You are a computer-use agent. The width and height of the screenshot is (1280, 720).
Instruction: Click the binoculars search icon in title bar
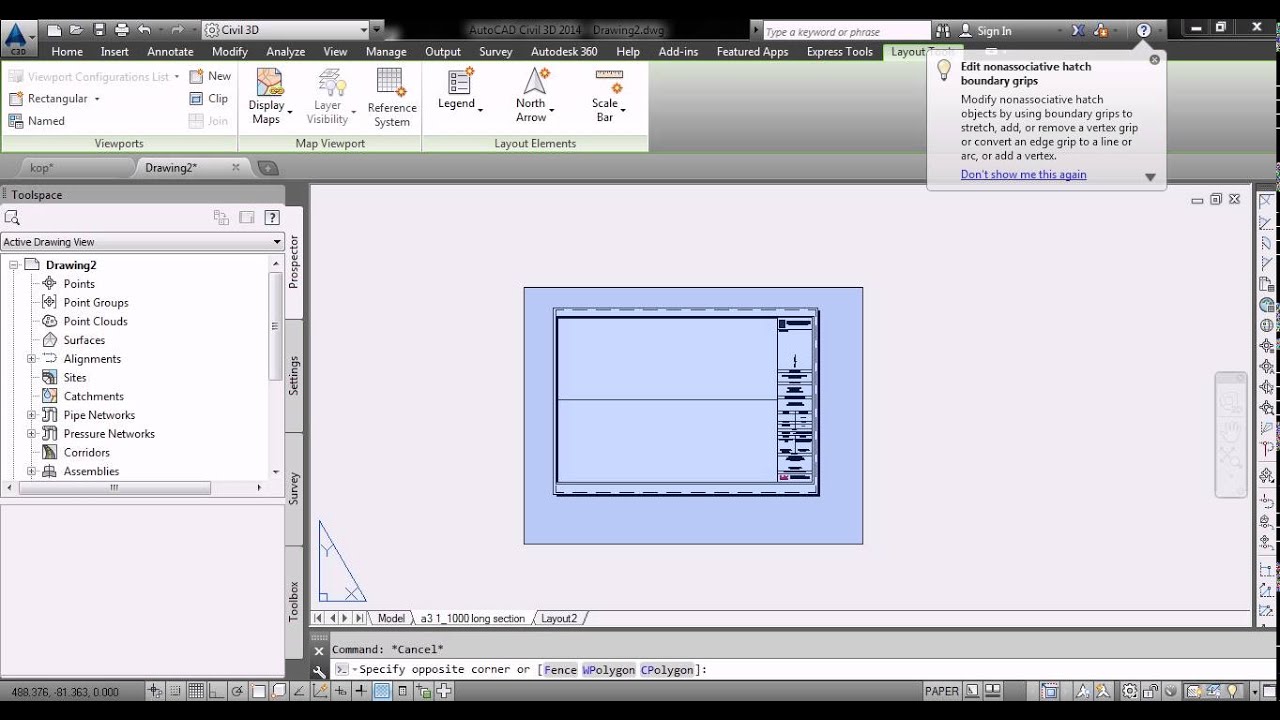pos(943,31)
